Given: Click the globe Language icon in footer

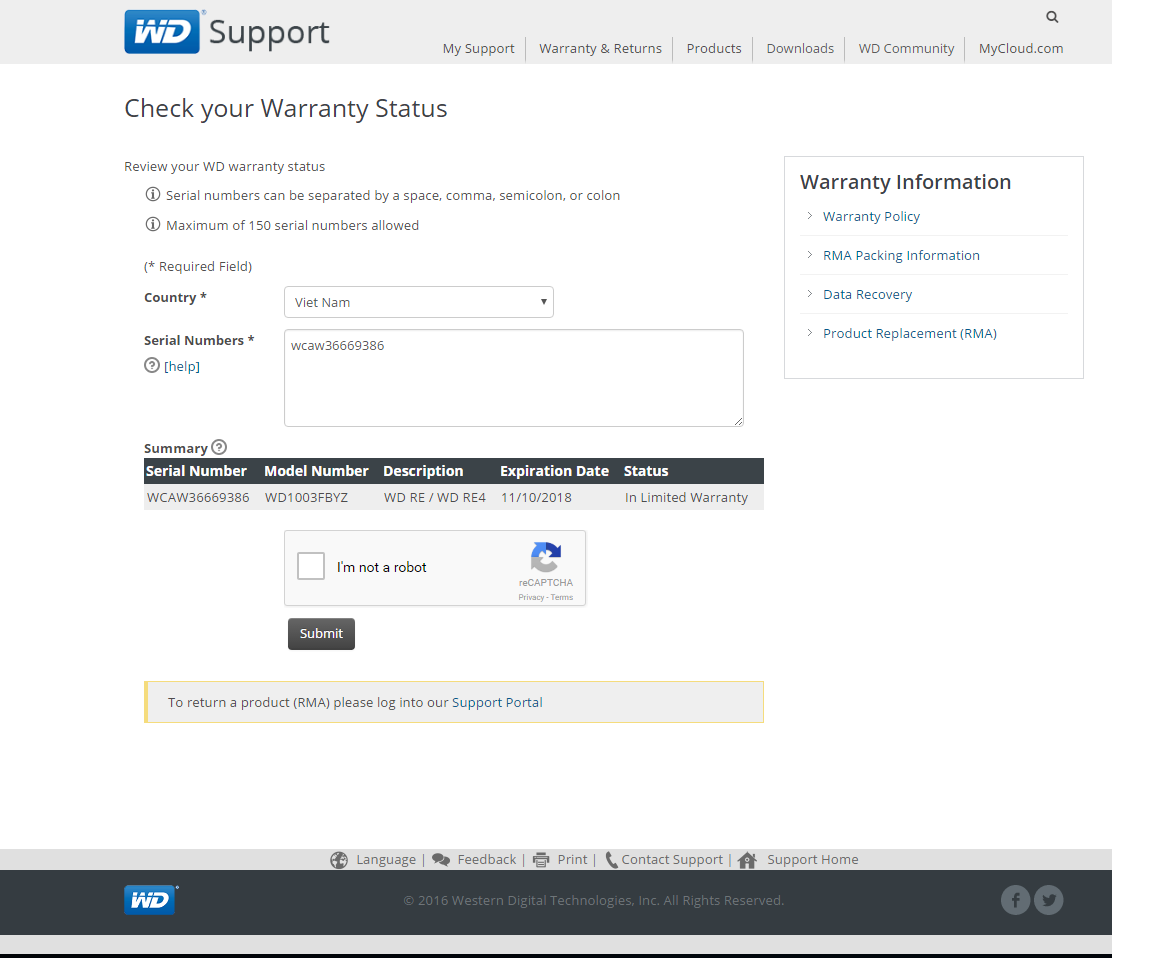Looking at the screenshot, I should point(339,860).
